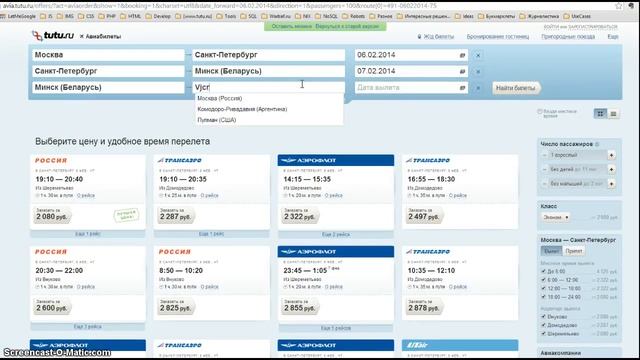Bookmark this page with the star icon
The width and height of the screenshot is (640, 360).
pyautogui.click(x=619, y=6)
